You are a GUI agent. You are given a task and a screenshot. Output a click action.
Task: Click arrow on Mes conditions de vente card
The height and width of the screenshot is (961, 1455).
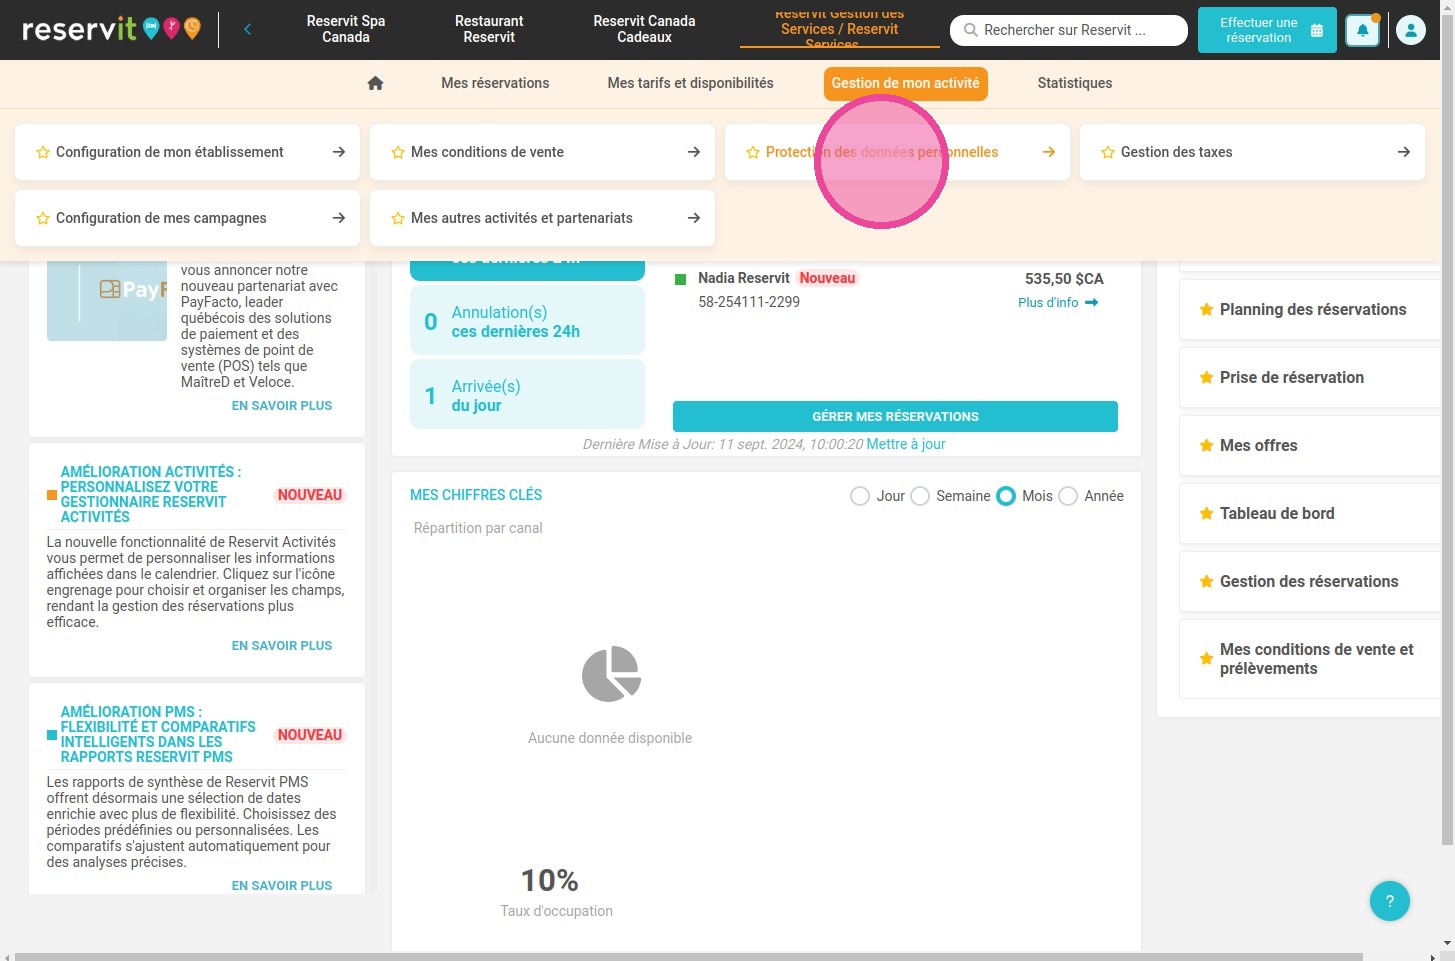click(x=693, y=152)
